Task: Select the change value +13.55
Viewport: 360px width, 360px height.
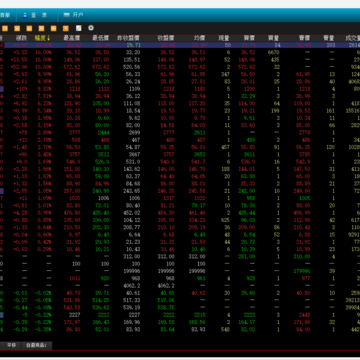Action: (x=19, y=60)
